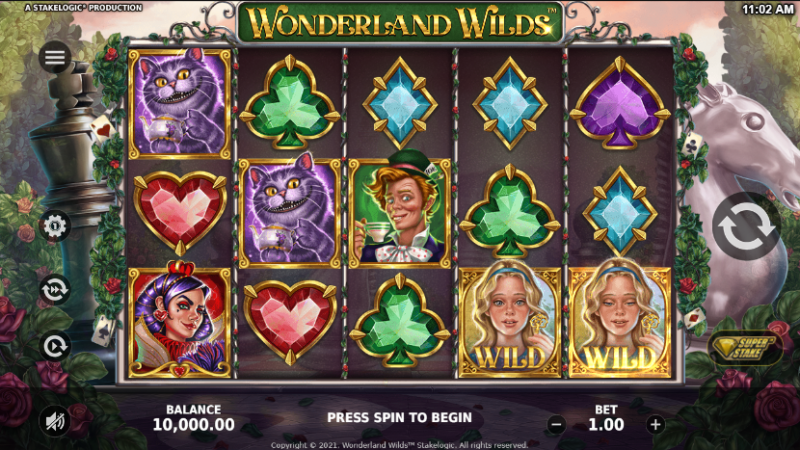800x450 pixels.
Task: Click the Cheshire Cat symbol on reel one
Action: pos(180,103)
